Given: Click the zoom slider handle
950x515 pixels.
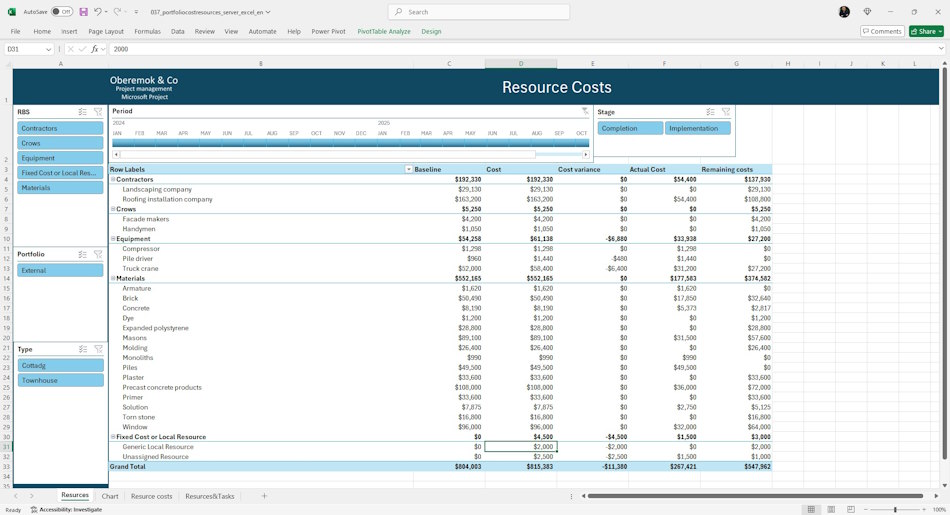Looking at the screenshot, I should pos(895,510).
